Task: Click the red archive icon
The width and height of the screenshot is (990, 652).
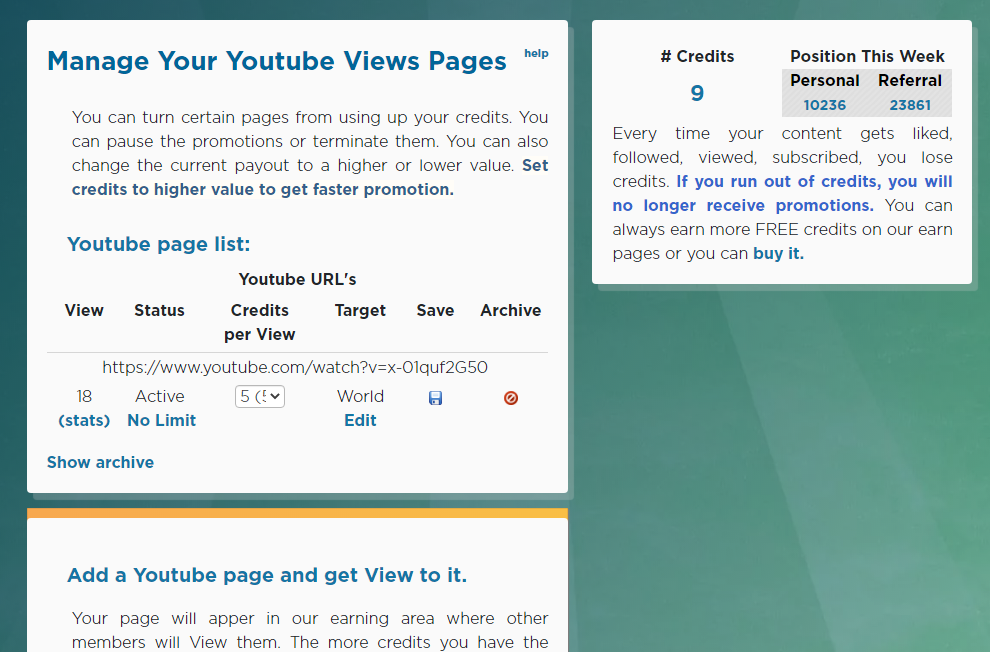Action: coord(511,398)
